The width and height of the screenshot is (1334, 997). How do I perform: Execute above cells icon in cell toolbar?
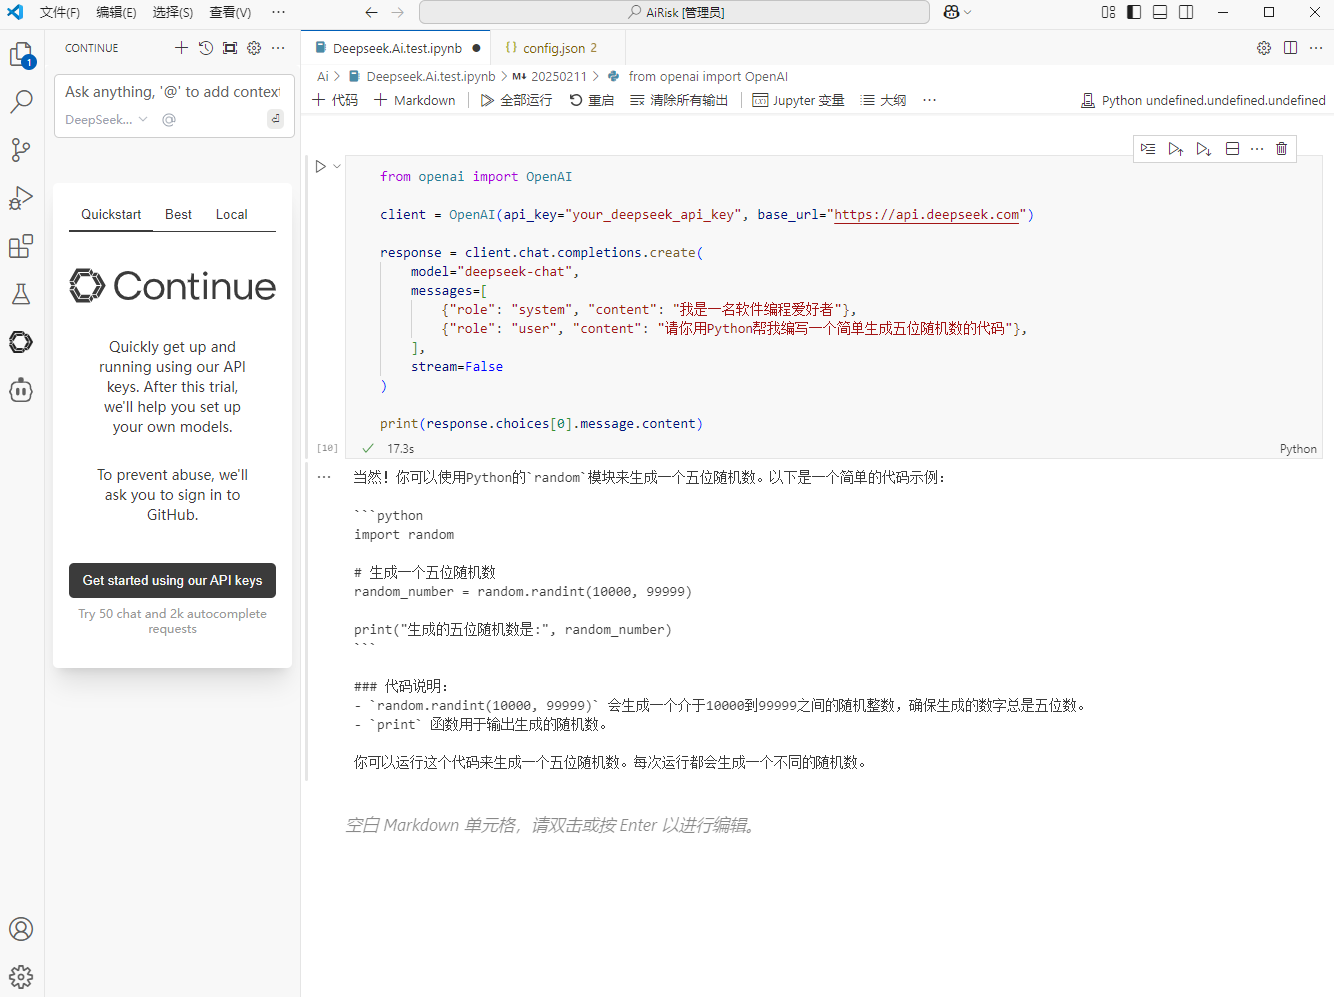[1176, 149]
